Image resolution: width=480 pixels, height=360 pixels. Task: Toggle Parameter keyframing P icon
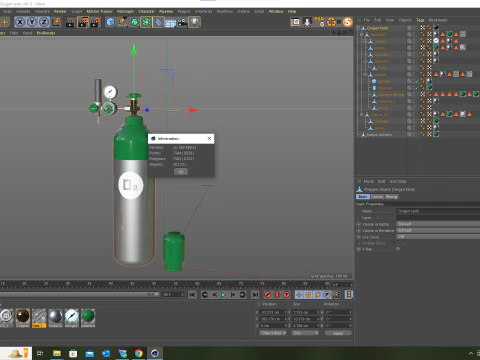pyautogui.click(x=327, y=295)
